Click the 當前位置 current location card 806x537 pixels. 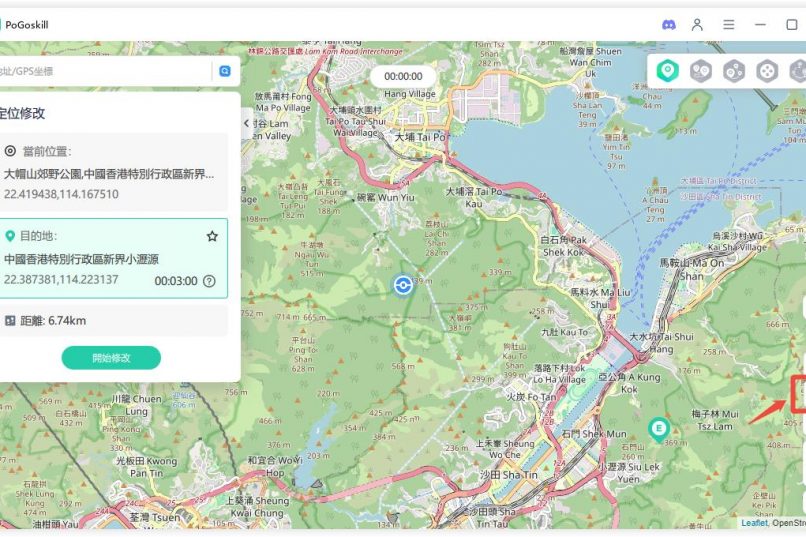(x=110, y=173)
